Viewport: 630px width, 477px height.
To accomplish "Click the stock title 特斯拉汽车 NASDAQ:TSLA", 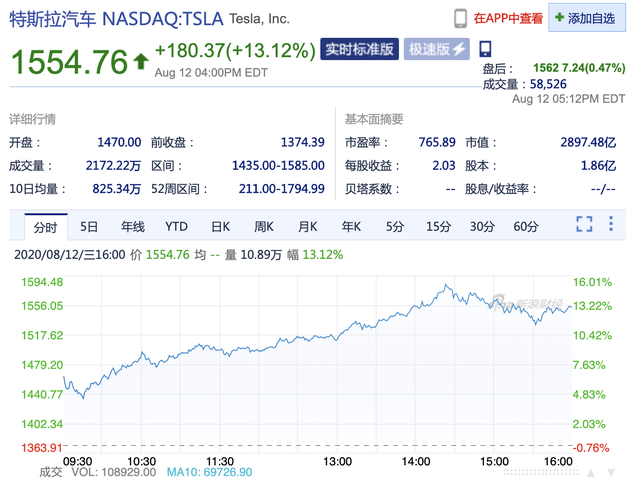I will (116, 19).
